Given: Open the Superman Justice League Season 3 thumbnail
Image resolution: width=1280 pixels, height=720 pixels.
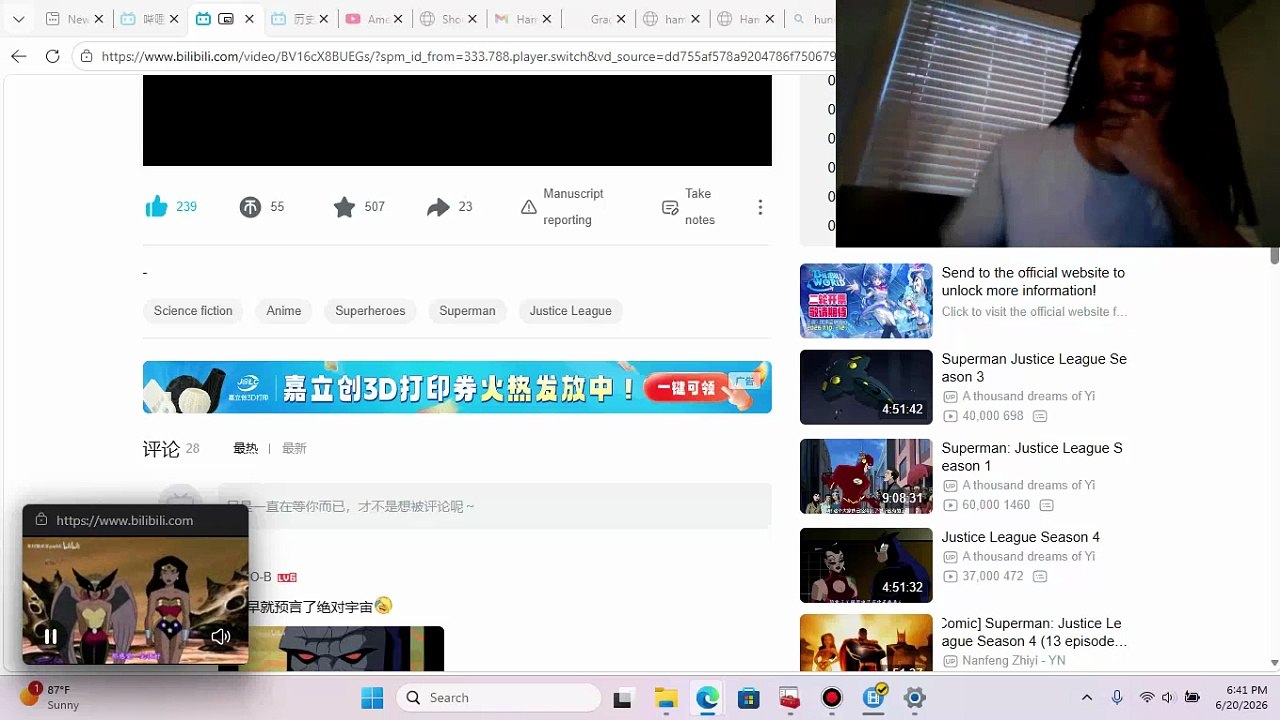Looking at the screenshot, I should tap(866, 387).
